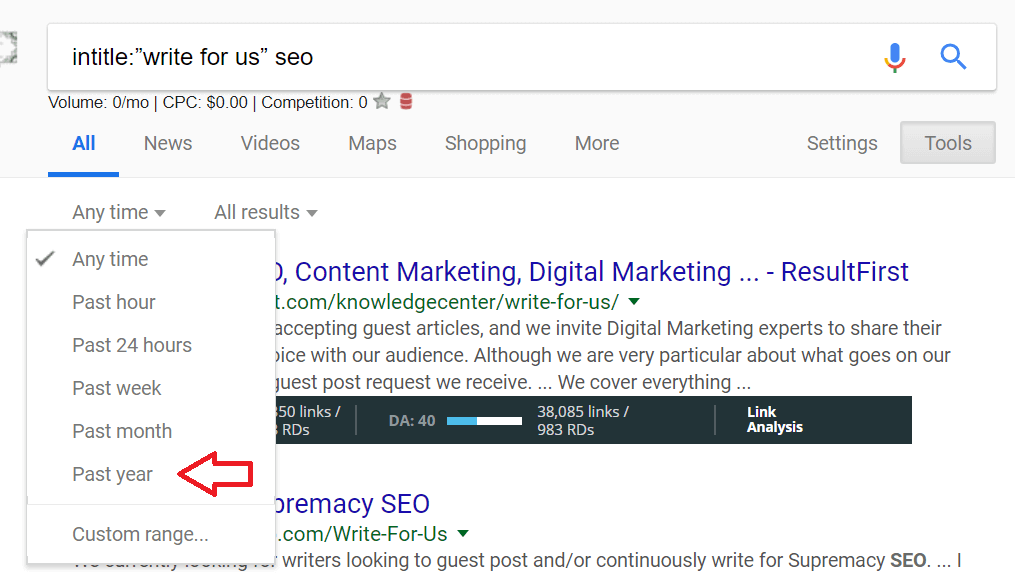Toggle the checkmarked 'Any time' option
The height and width of the screenshot is (579, 1015).
[x=109, y=259]
